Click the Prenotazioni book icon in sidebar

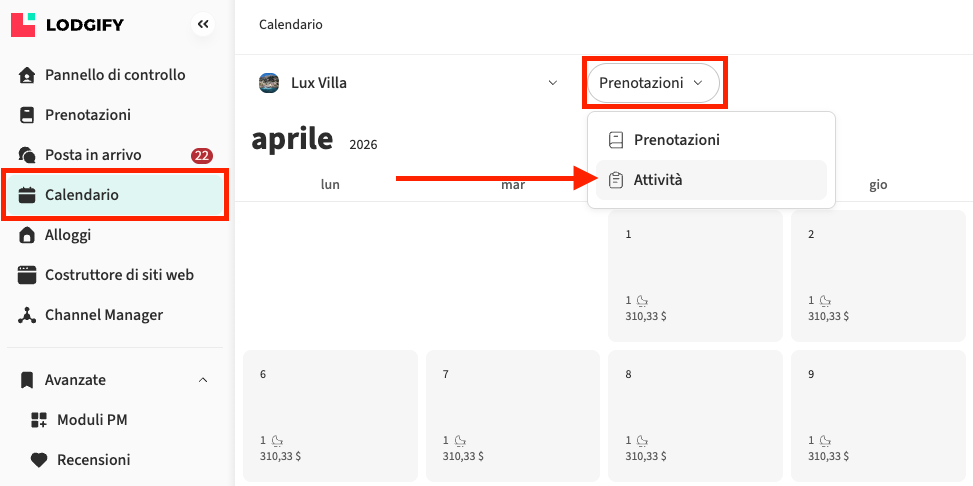click(27, 115)
